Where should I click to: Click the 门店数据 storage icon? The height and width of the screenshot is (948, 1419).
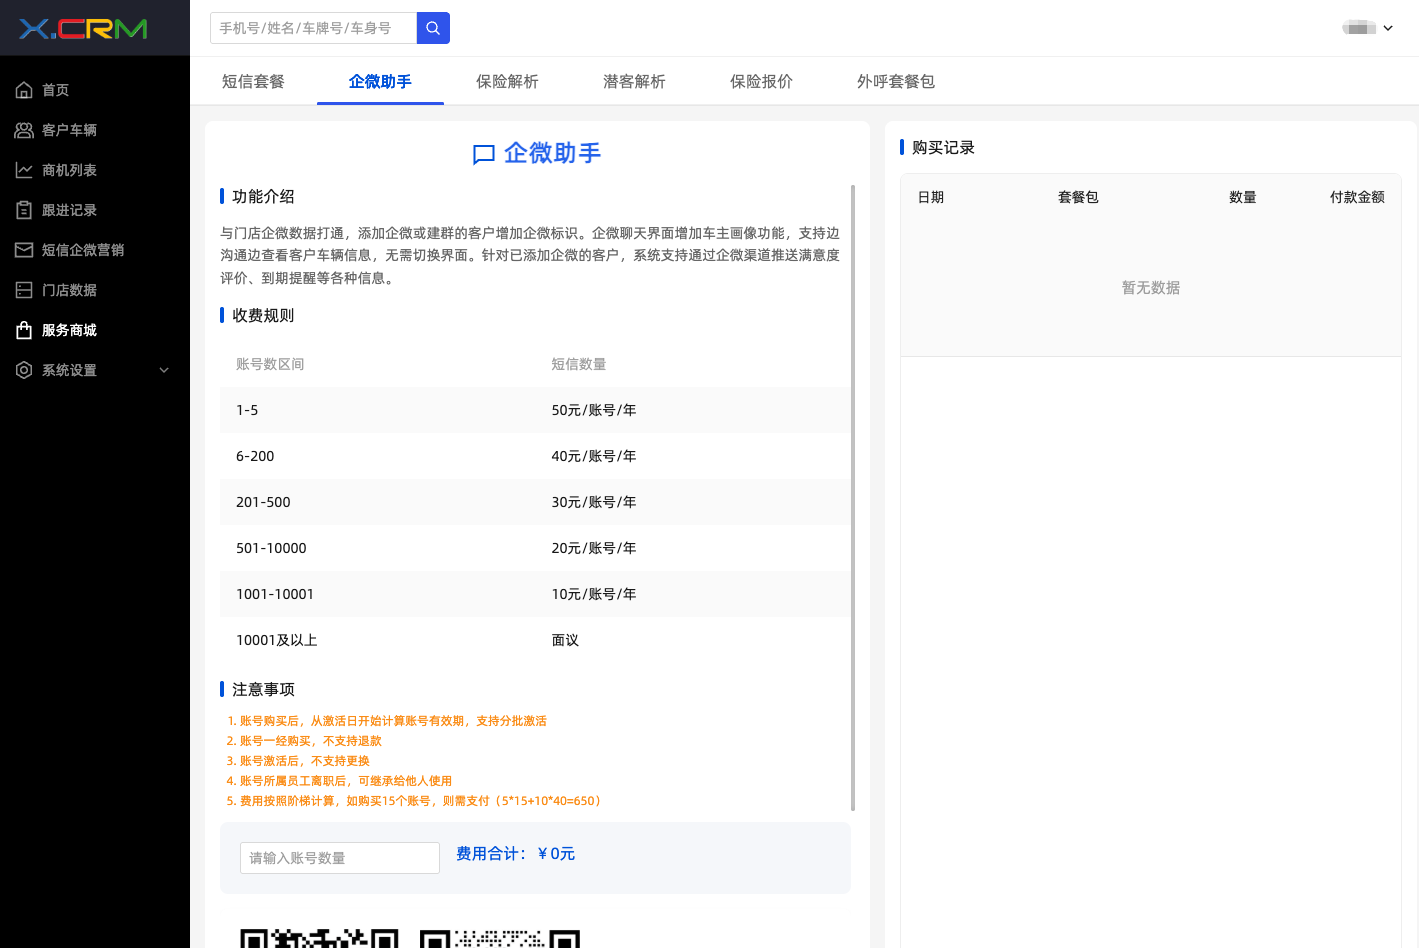[x=24, y=290]
